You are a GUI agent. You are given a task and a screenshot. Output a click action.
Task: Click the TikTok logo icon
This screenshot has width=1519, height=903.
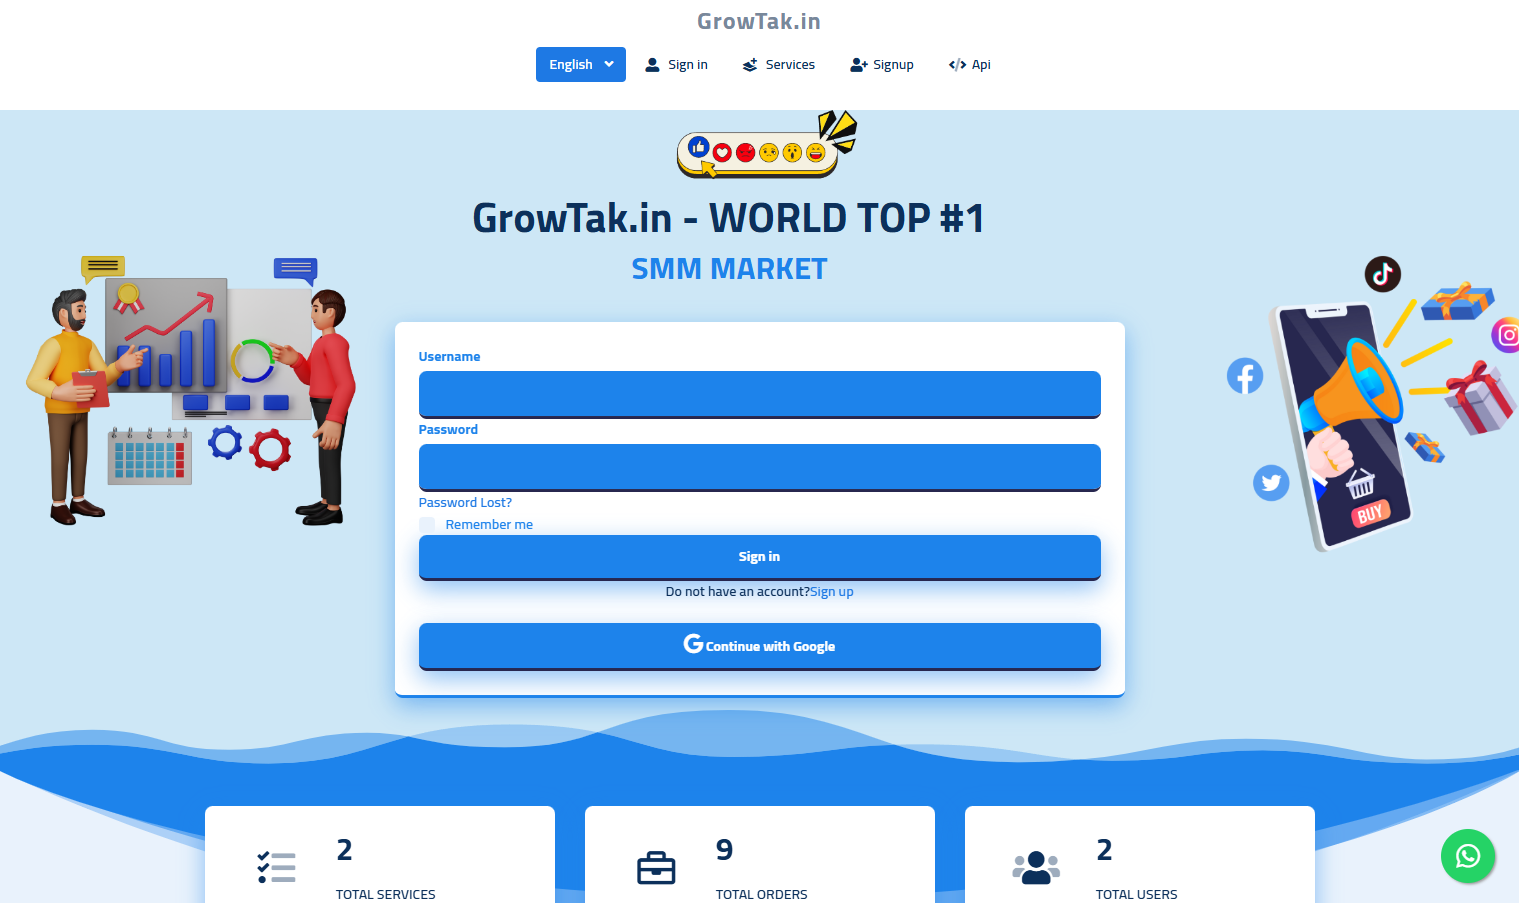click(1382, 273)
